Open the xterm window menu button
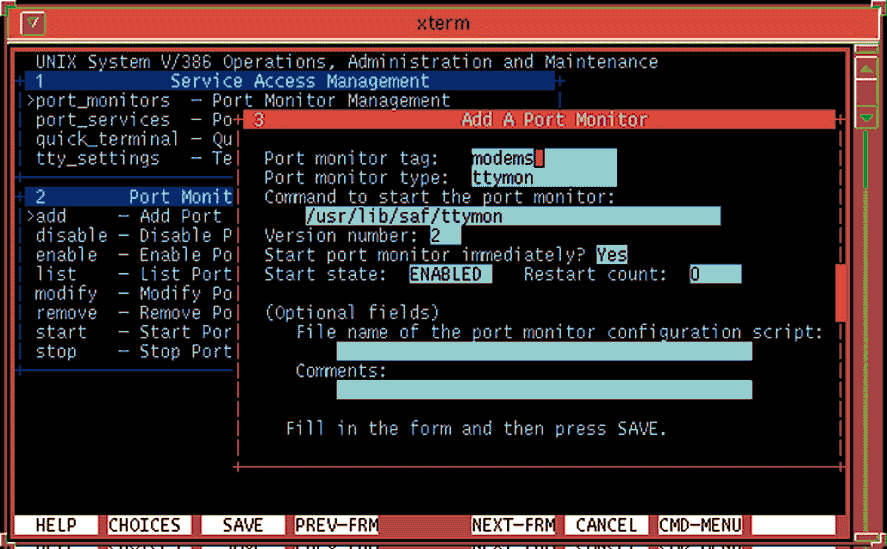 [32, 22]
